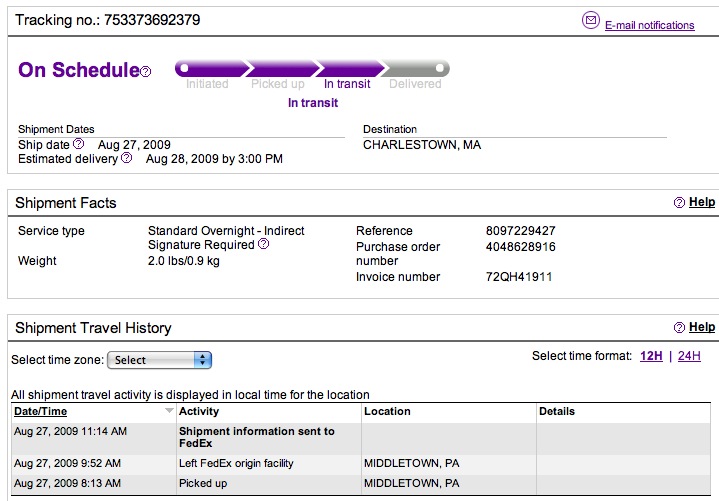Click the time zone dropdown arrow stepper
This screenshot has height=501, width=719.
202,360
